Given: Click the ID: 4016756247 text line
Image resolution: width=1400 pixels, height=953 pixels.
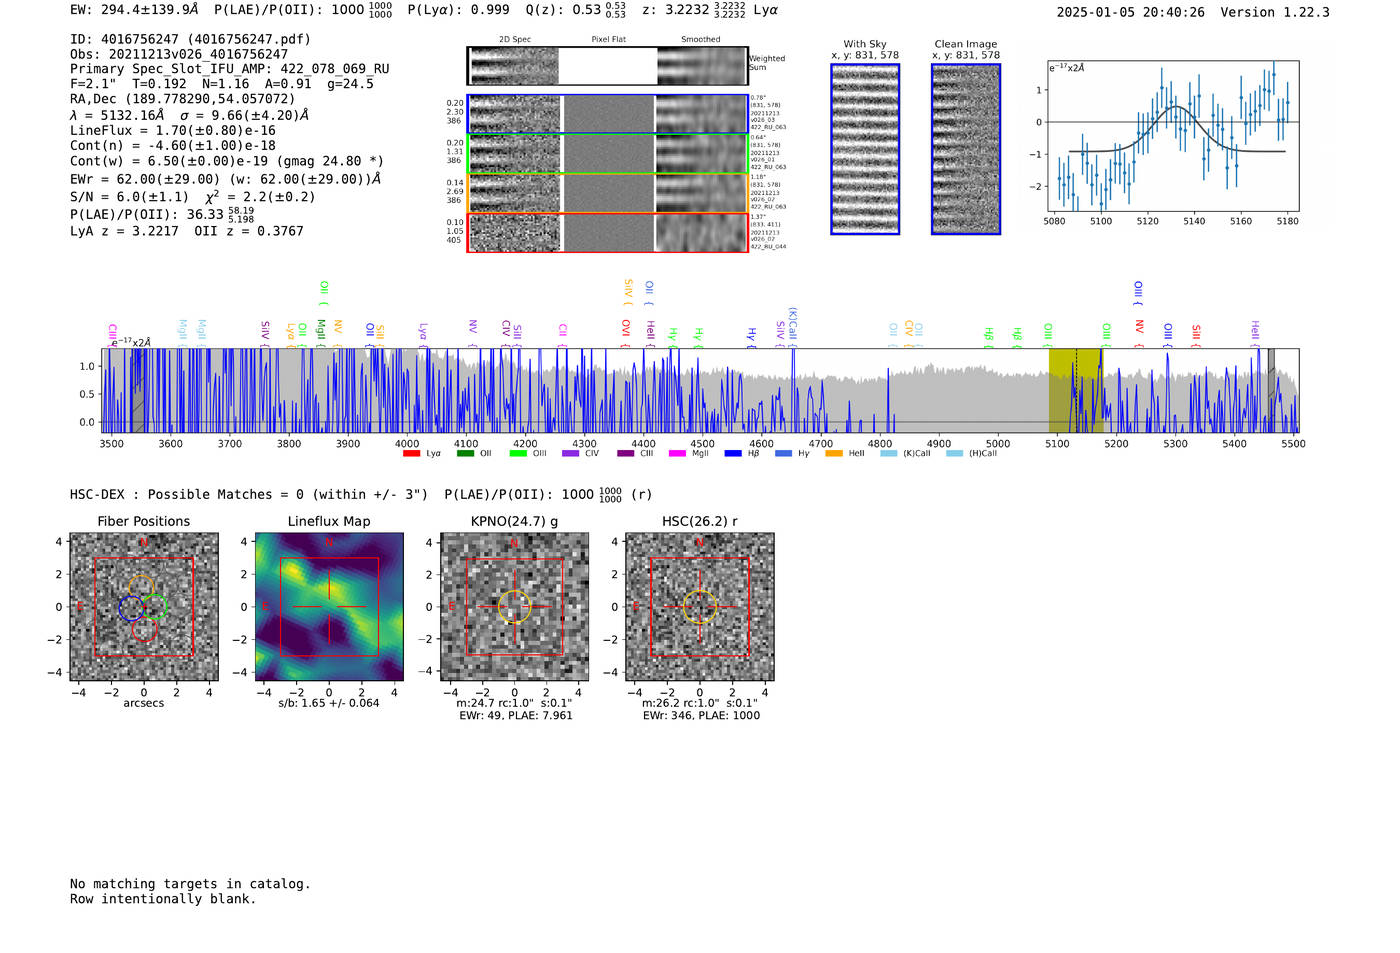Looking at the screenshot, I should coord(190,39).
